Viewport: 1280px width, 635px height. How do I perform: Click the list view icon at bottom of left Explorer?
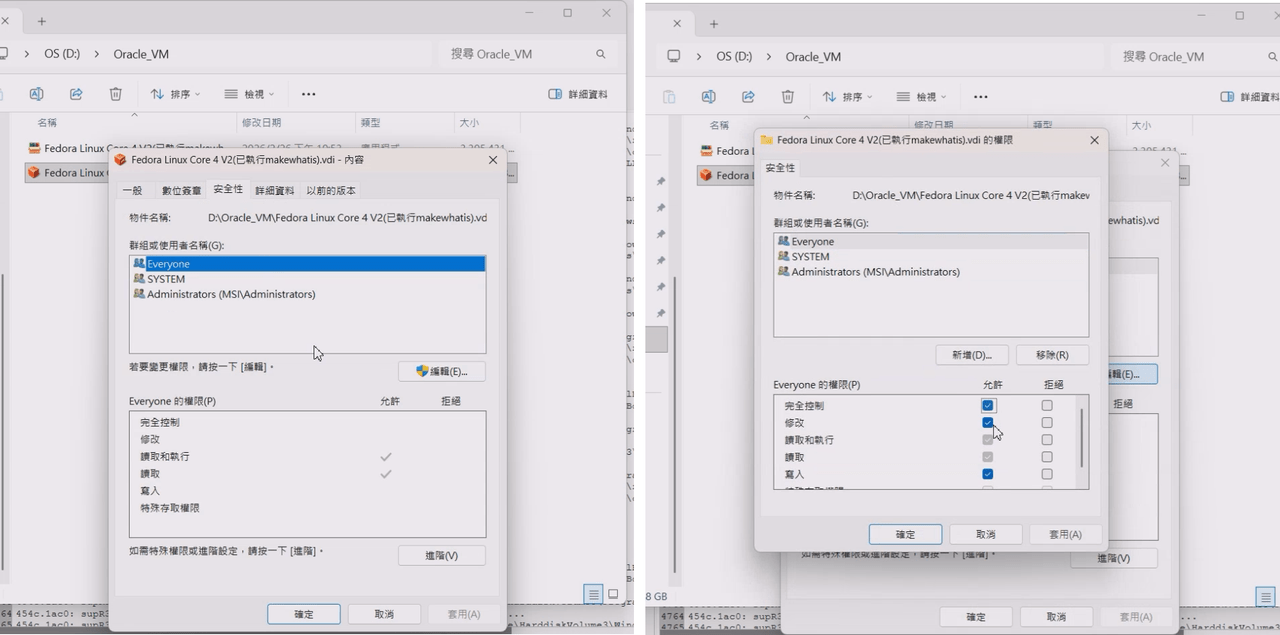(x=594, y=594)
